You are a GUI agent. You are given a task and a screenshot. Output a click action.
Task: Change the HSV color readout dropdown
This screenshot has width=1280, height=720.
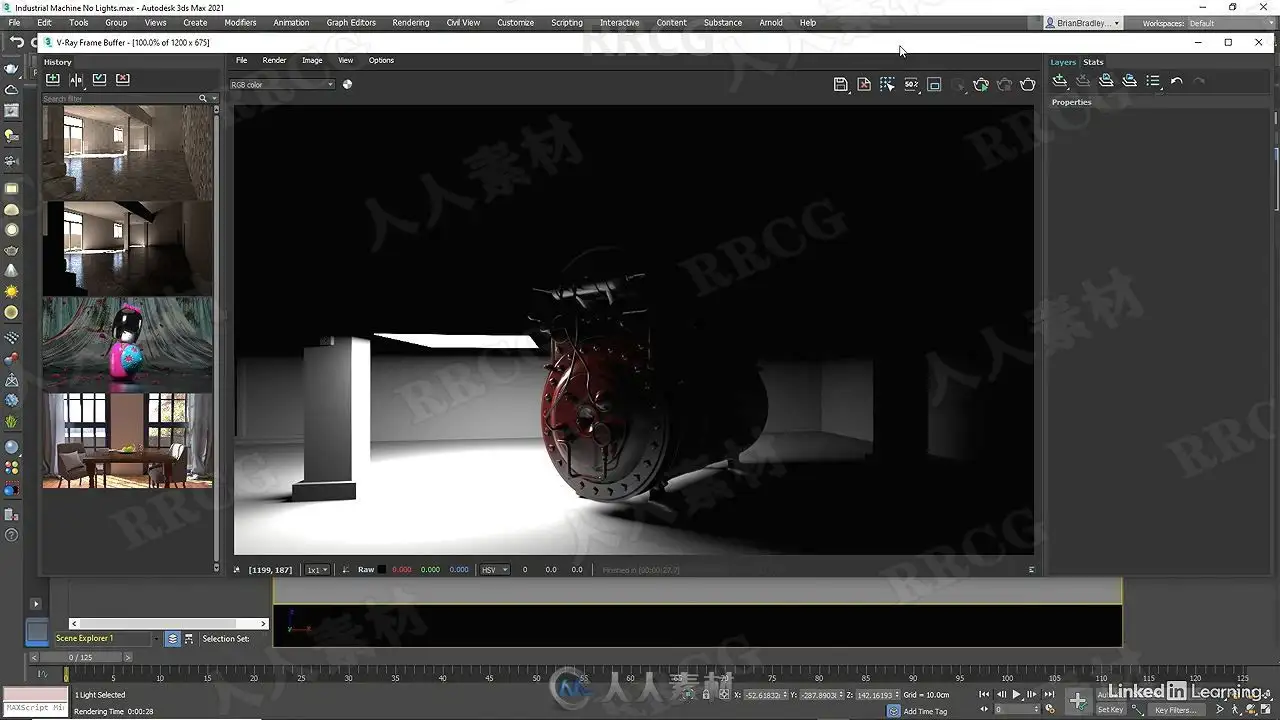tap(494, 570)
